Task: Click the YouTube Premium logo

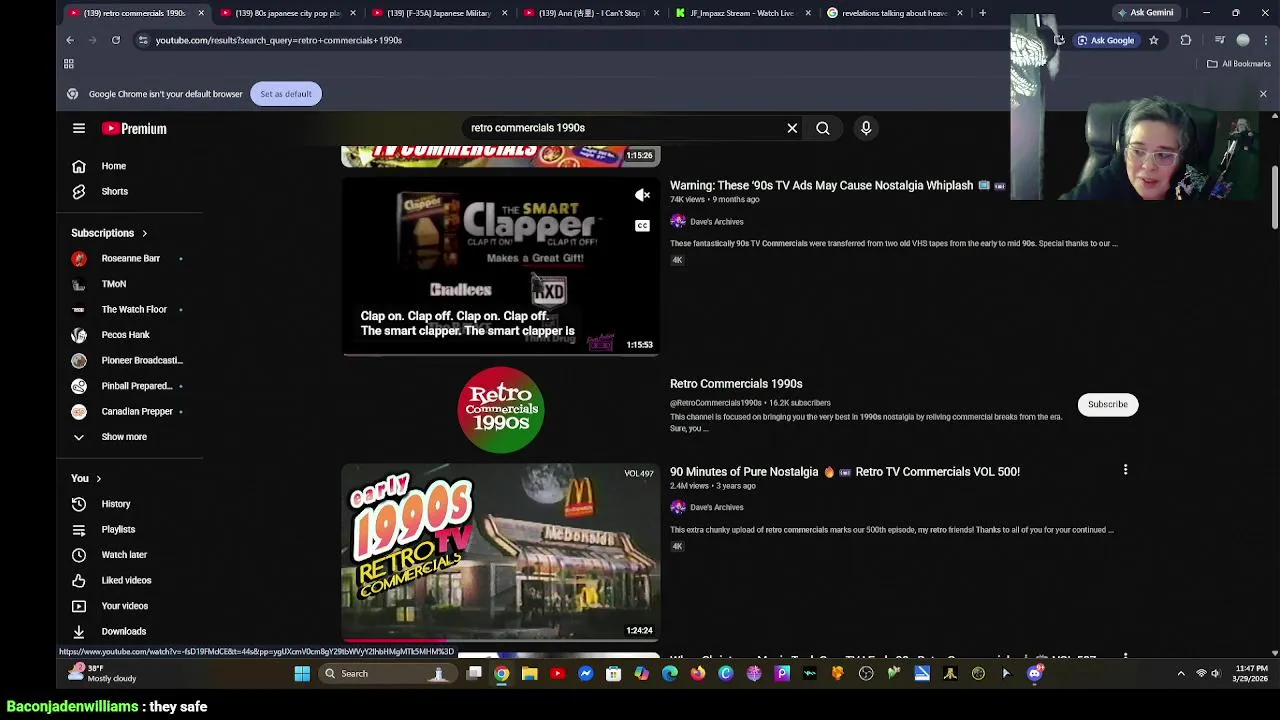Action: tap(134, 128)
